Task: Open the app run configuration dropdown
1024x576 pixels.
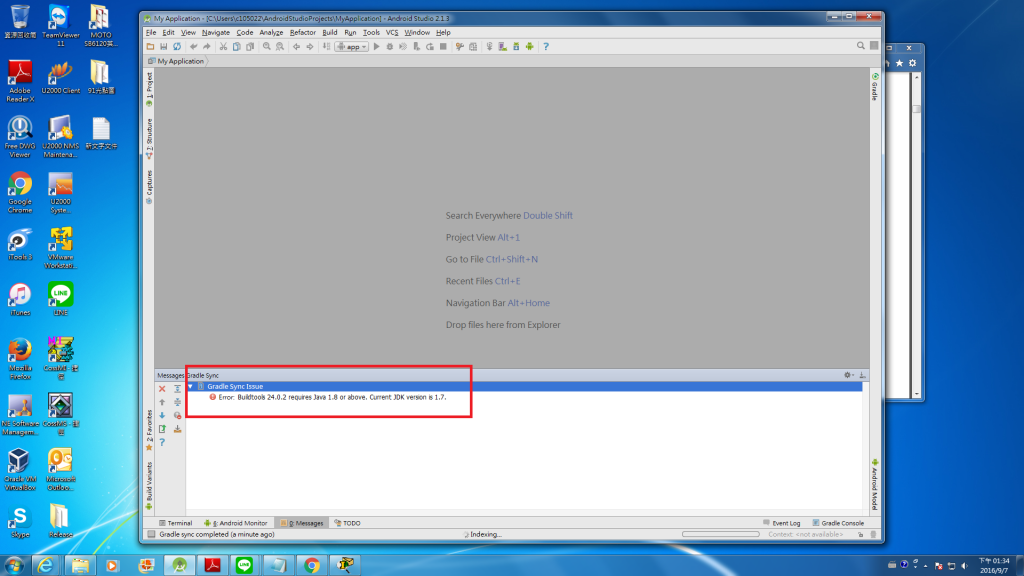Action: tap(352, 46)
